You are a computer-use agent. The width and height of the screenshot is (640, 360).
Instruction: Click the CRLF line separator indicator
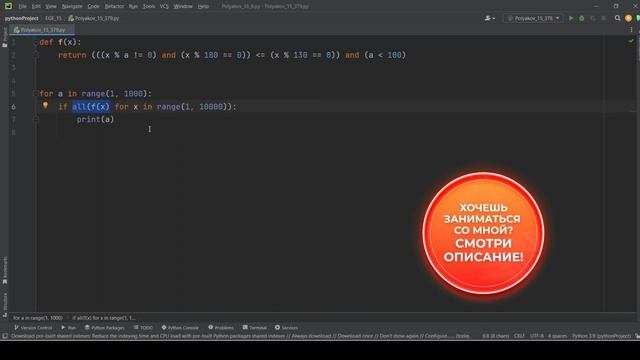click(519, 336)
